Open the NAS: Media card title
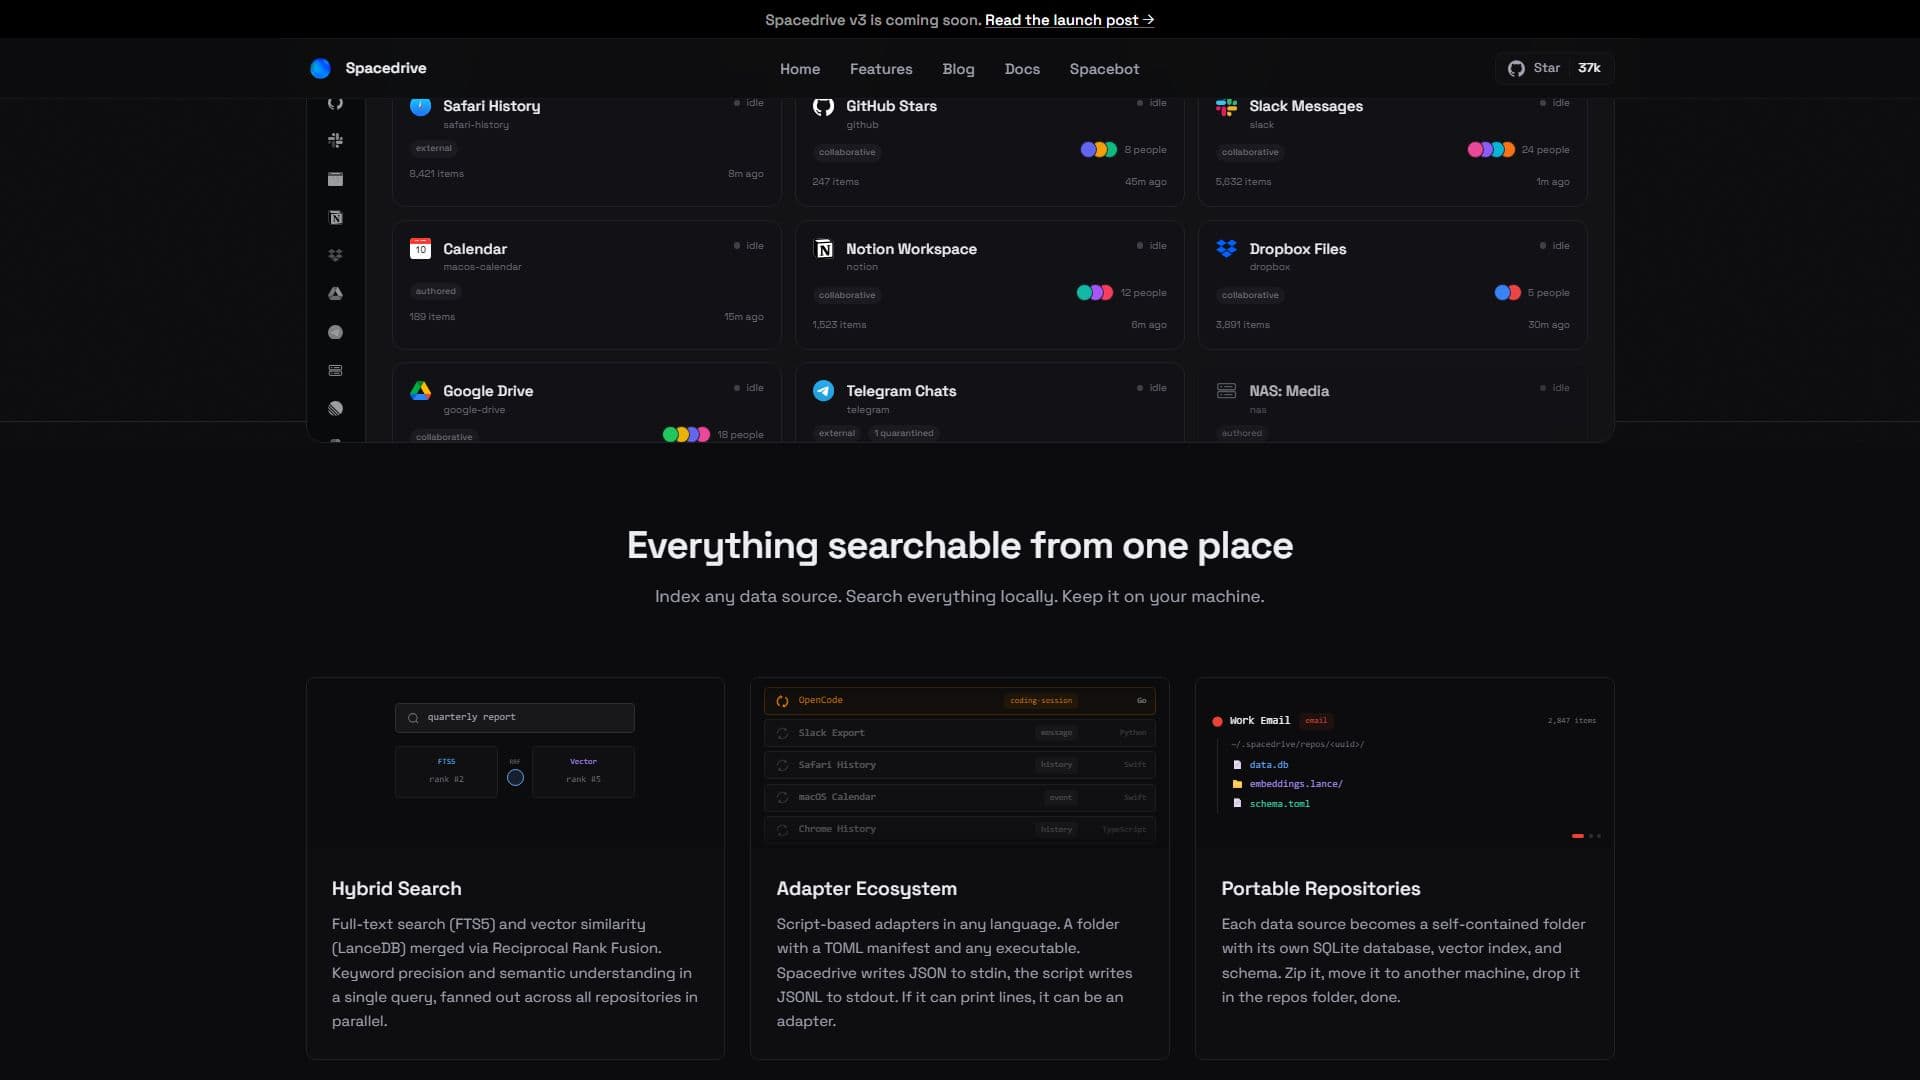Screen dimensions: 1920x1080 tap(1288, 391)
